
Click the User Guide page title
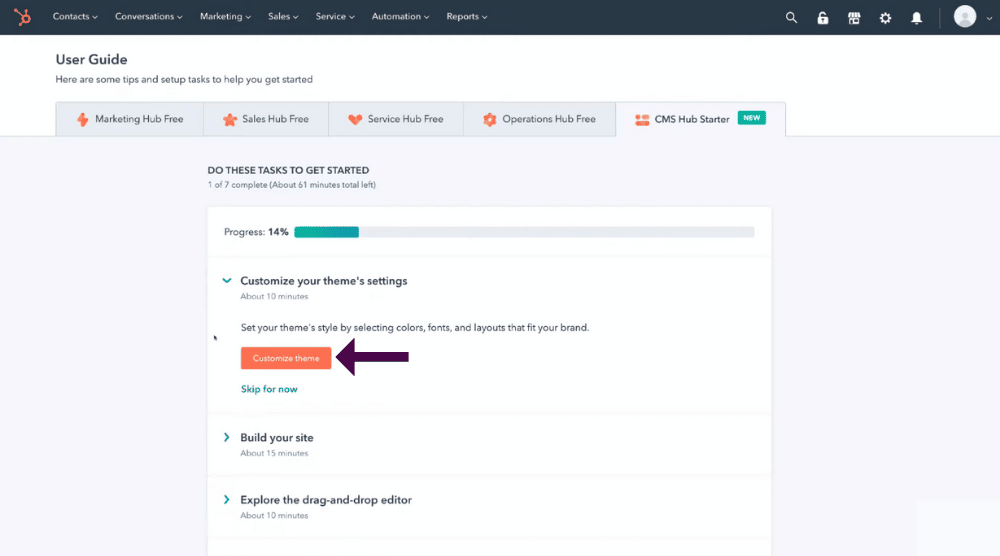click(91, 59)
